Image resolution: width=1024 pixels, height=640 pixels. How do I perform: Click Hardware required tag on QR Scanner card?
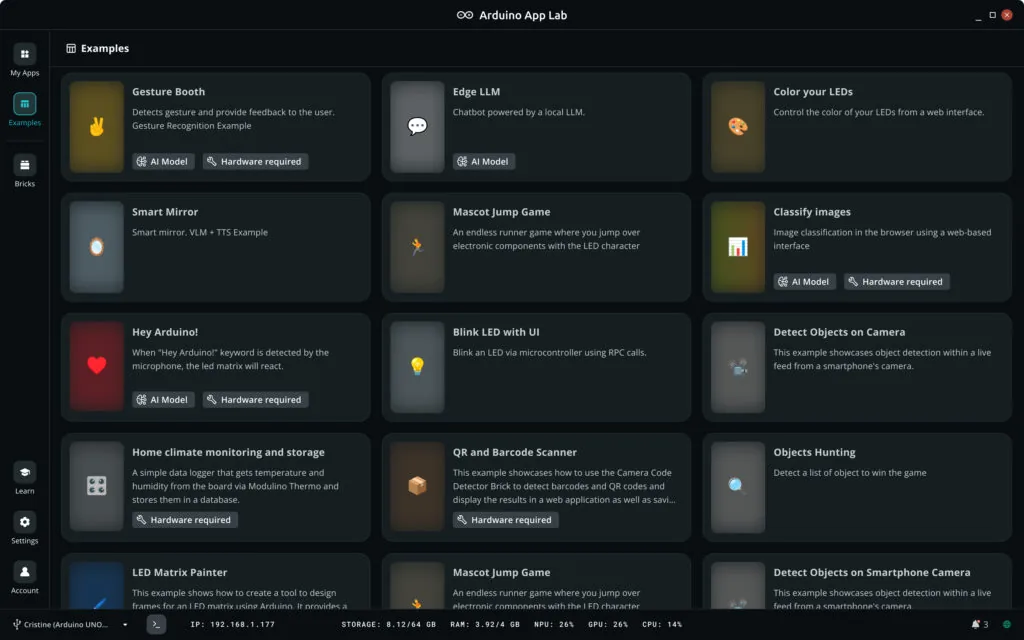click(505, 520)
